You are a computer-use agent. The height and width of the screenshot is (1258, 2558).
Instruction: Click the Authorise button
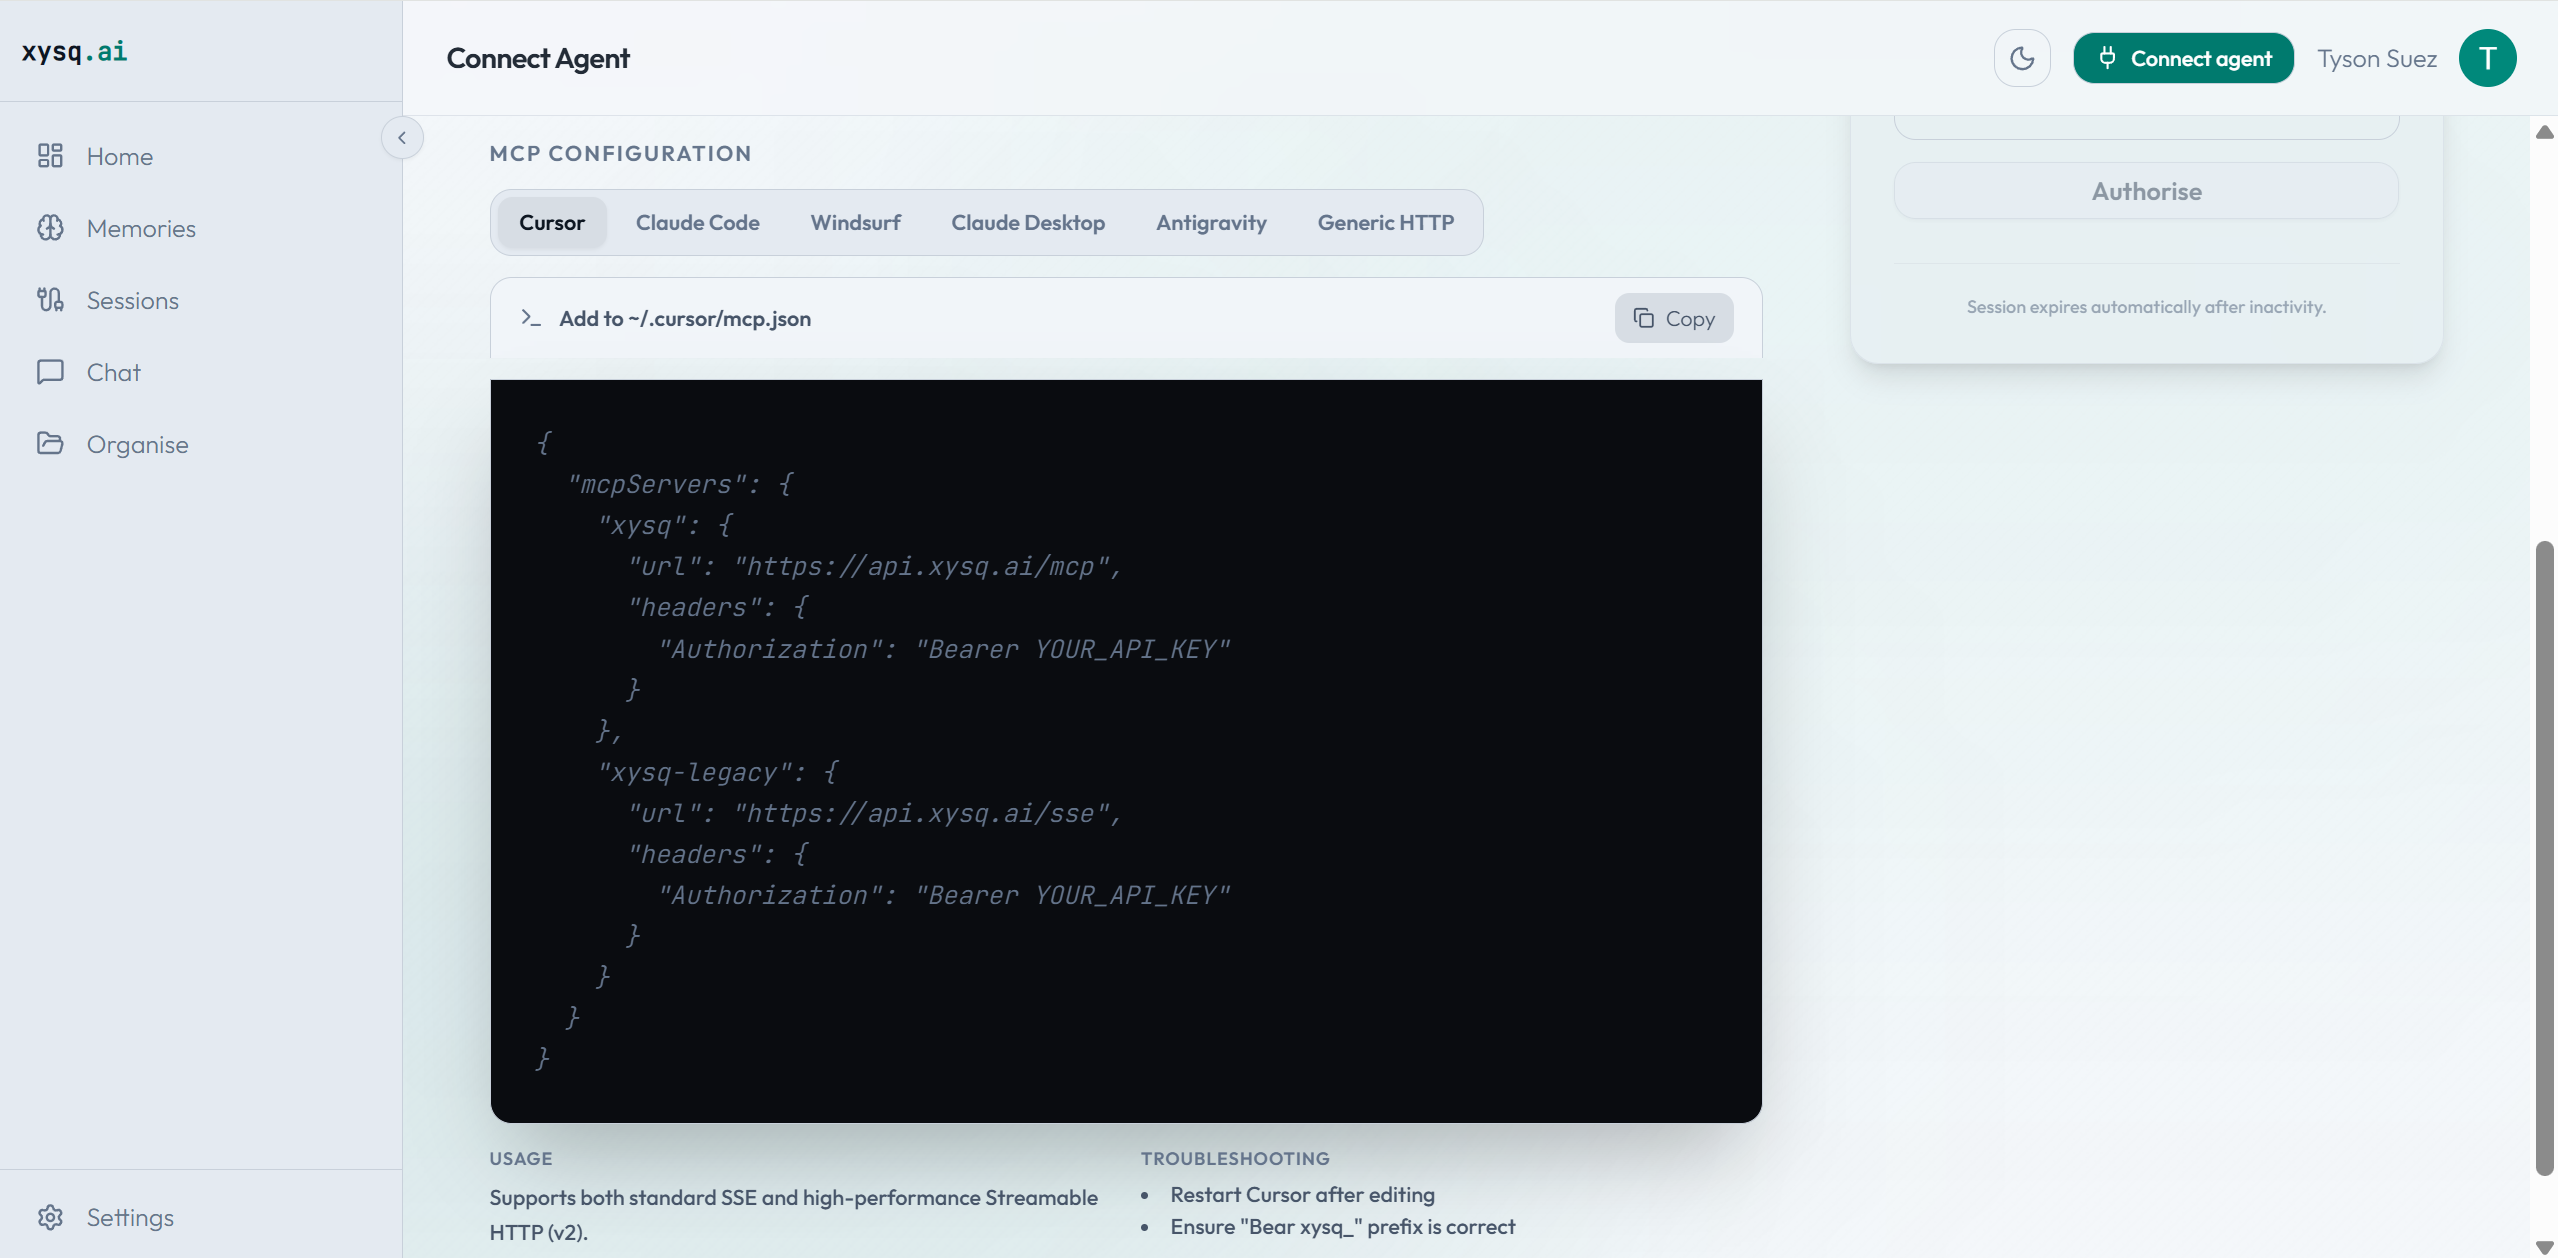click(x=2146, y=192)
